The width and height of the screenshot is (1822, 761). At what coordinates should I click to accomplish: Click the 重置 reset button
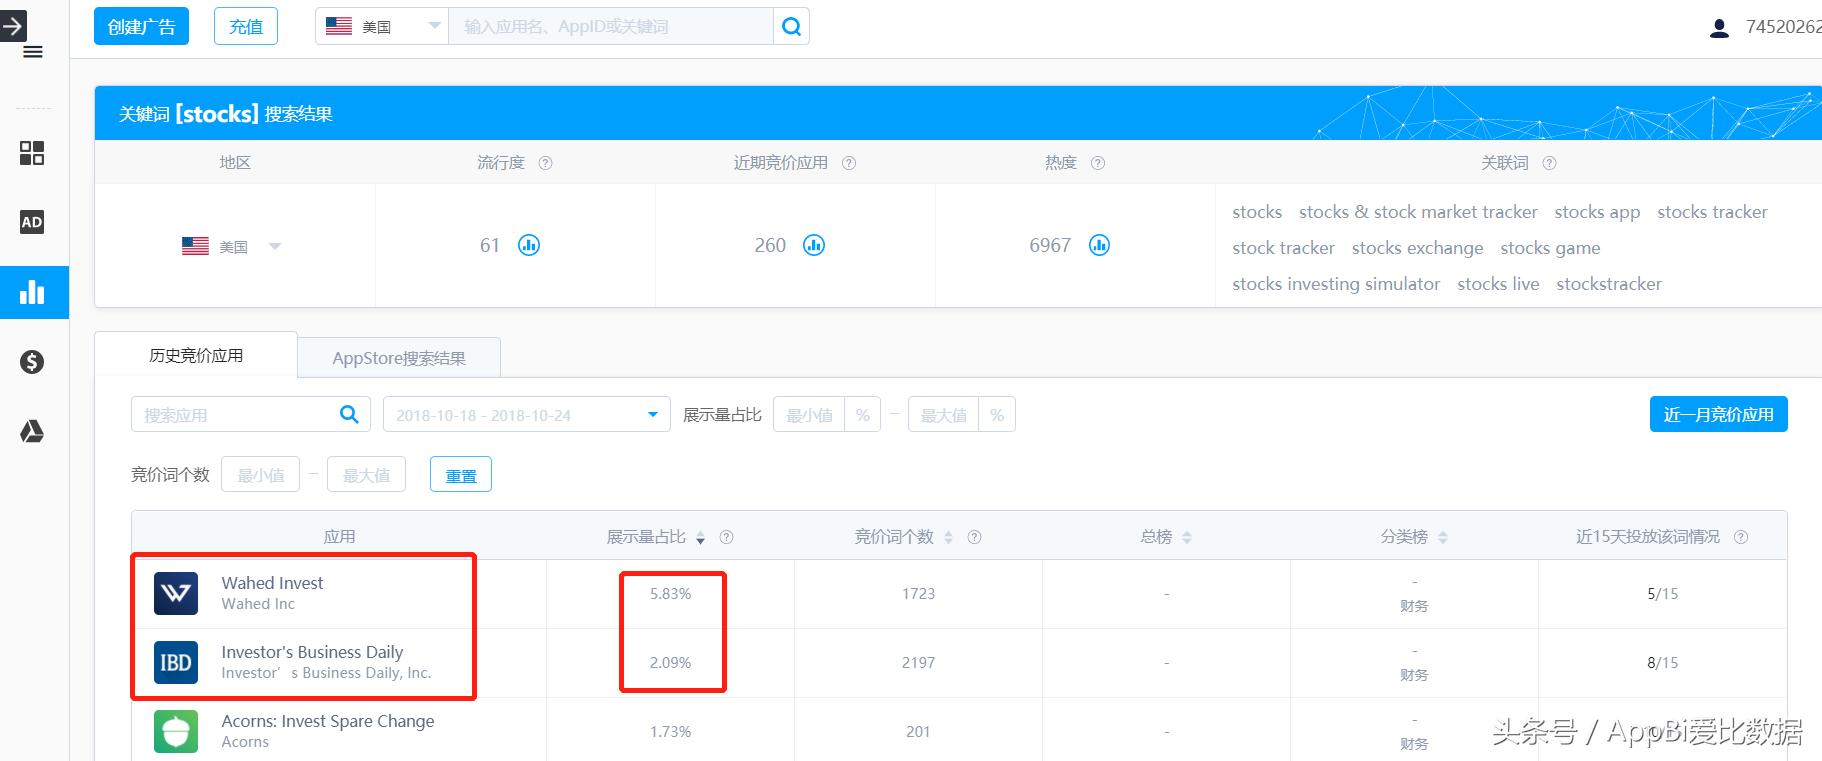pyautogui.click(x=461, y=475)
